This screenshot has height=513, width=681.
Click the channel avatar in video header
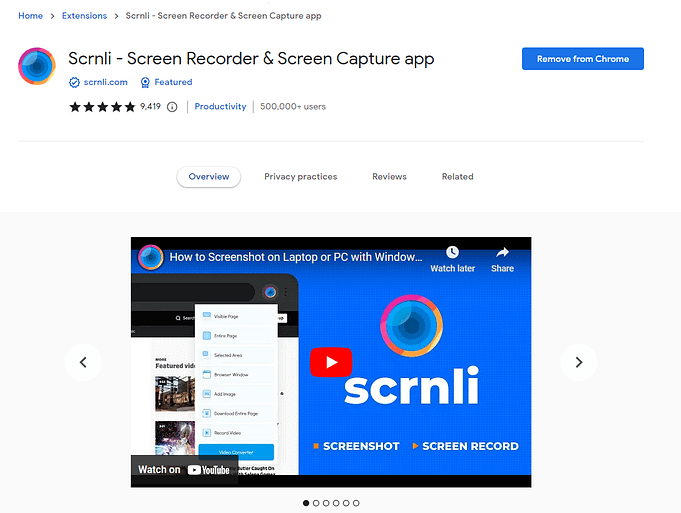pos(151,257)
